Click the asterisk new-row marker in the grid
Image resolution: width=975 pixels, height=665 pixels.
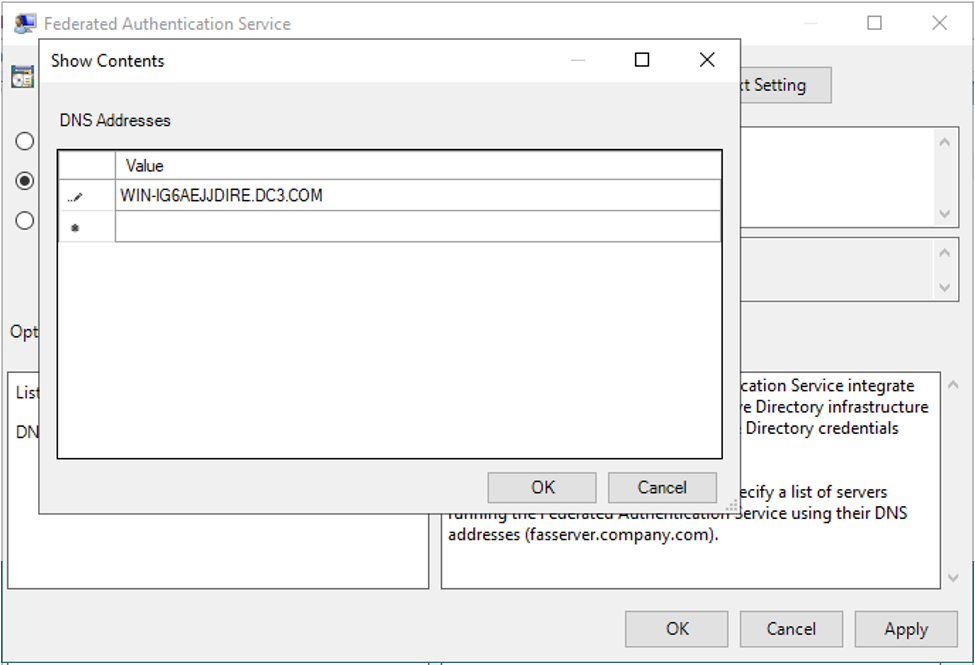[76, 228]
